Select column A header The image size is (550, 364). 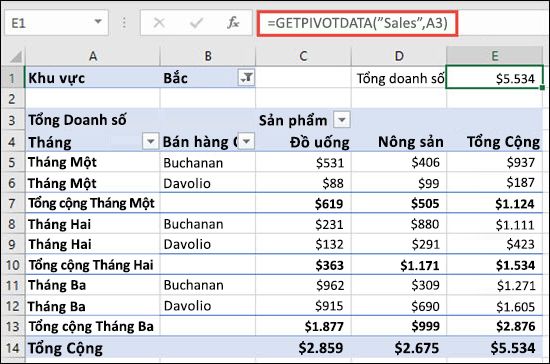(x=93, y=56)
